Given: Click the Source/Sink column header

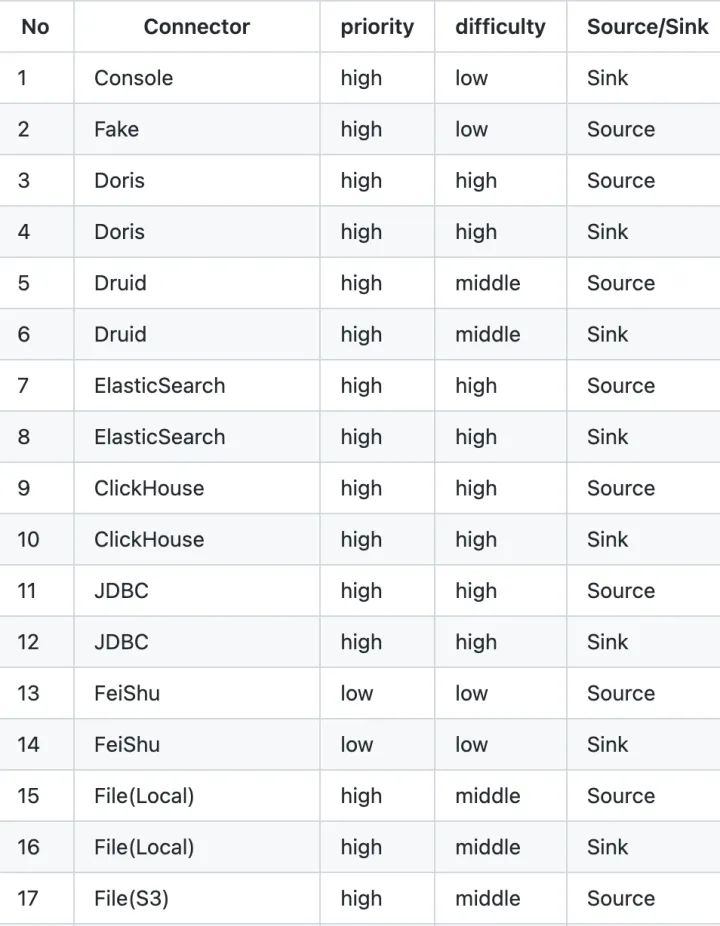Looking at the screenshot, I should (647, 27).
